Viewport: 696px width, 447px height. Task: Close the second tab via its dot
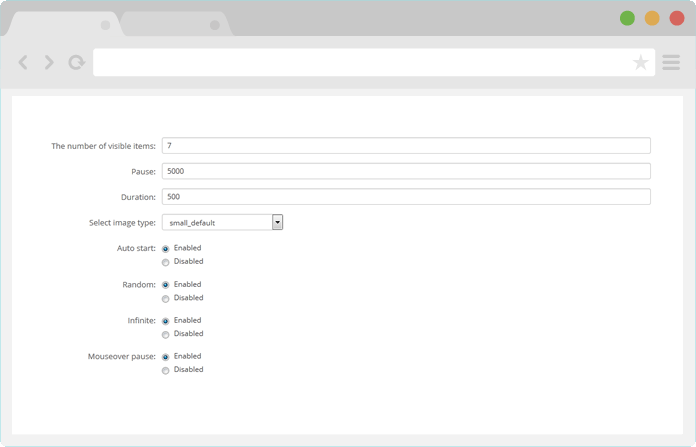pos(215,25)
